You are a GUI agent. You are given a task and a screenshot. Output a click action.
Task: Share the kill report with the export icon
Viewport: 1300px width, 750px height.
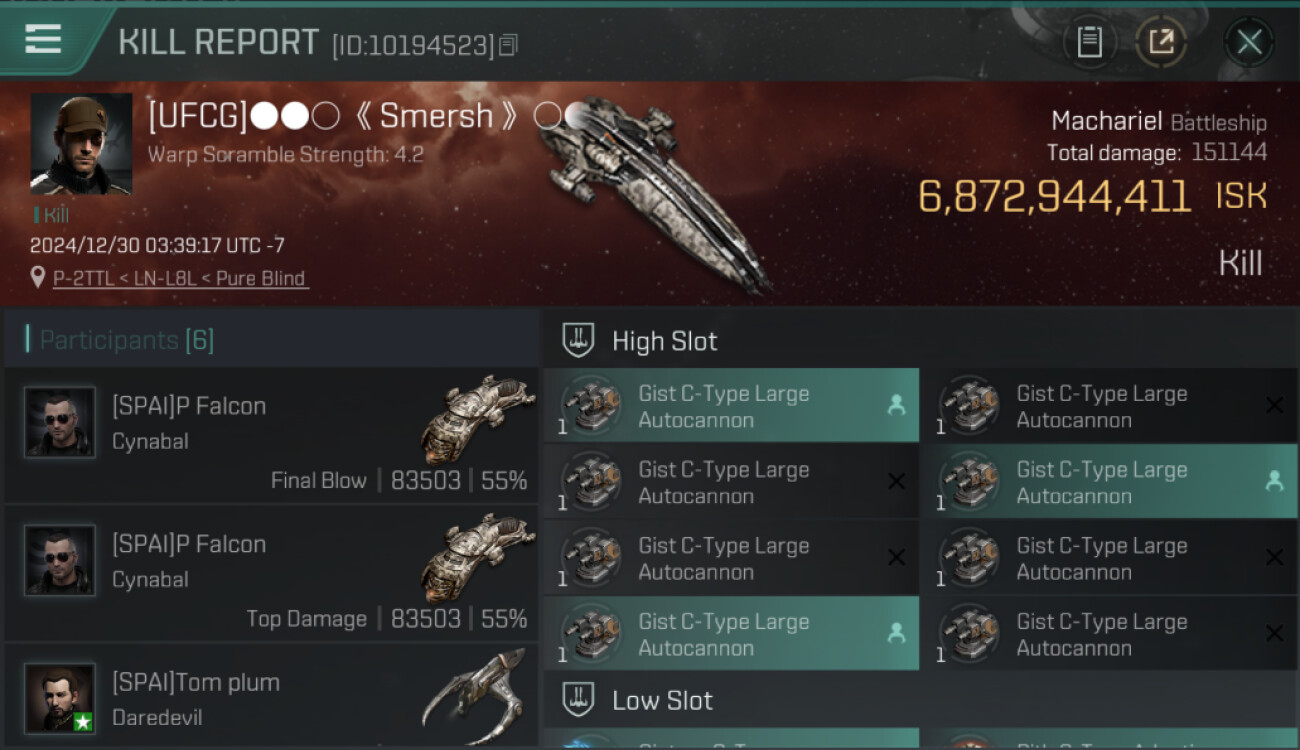click(1161, 42)
